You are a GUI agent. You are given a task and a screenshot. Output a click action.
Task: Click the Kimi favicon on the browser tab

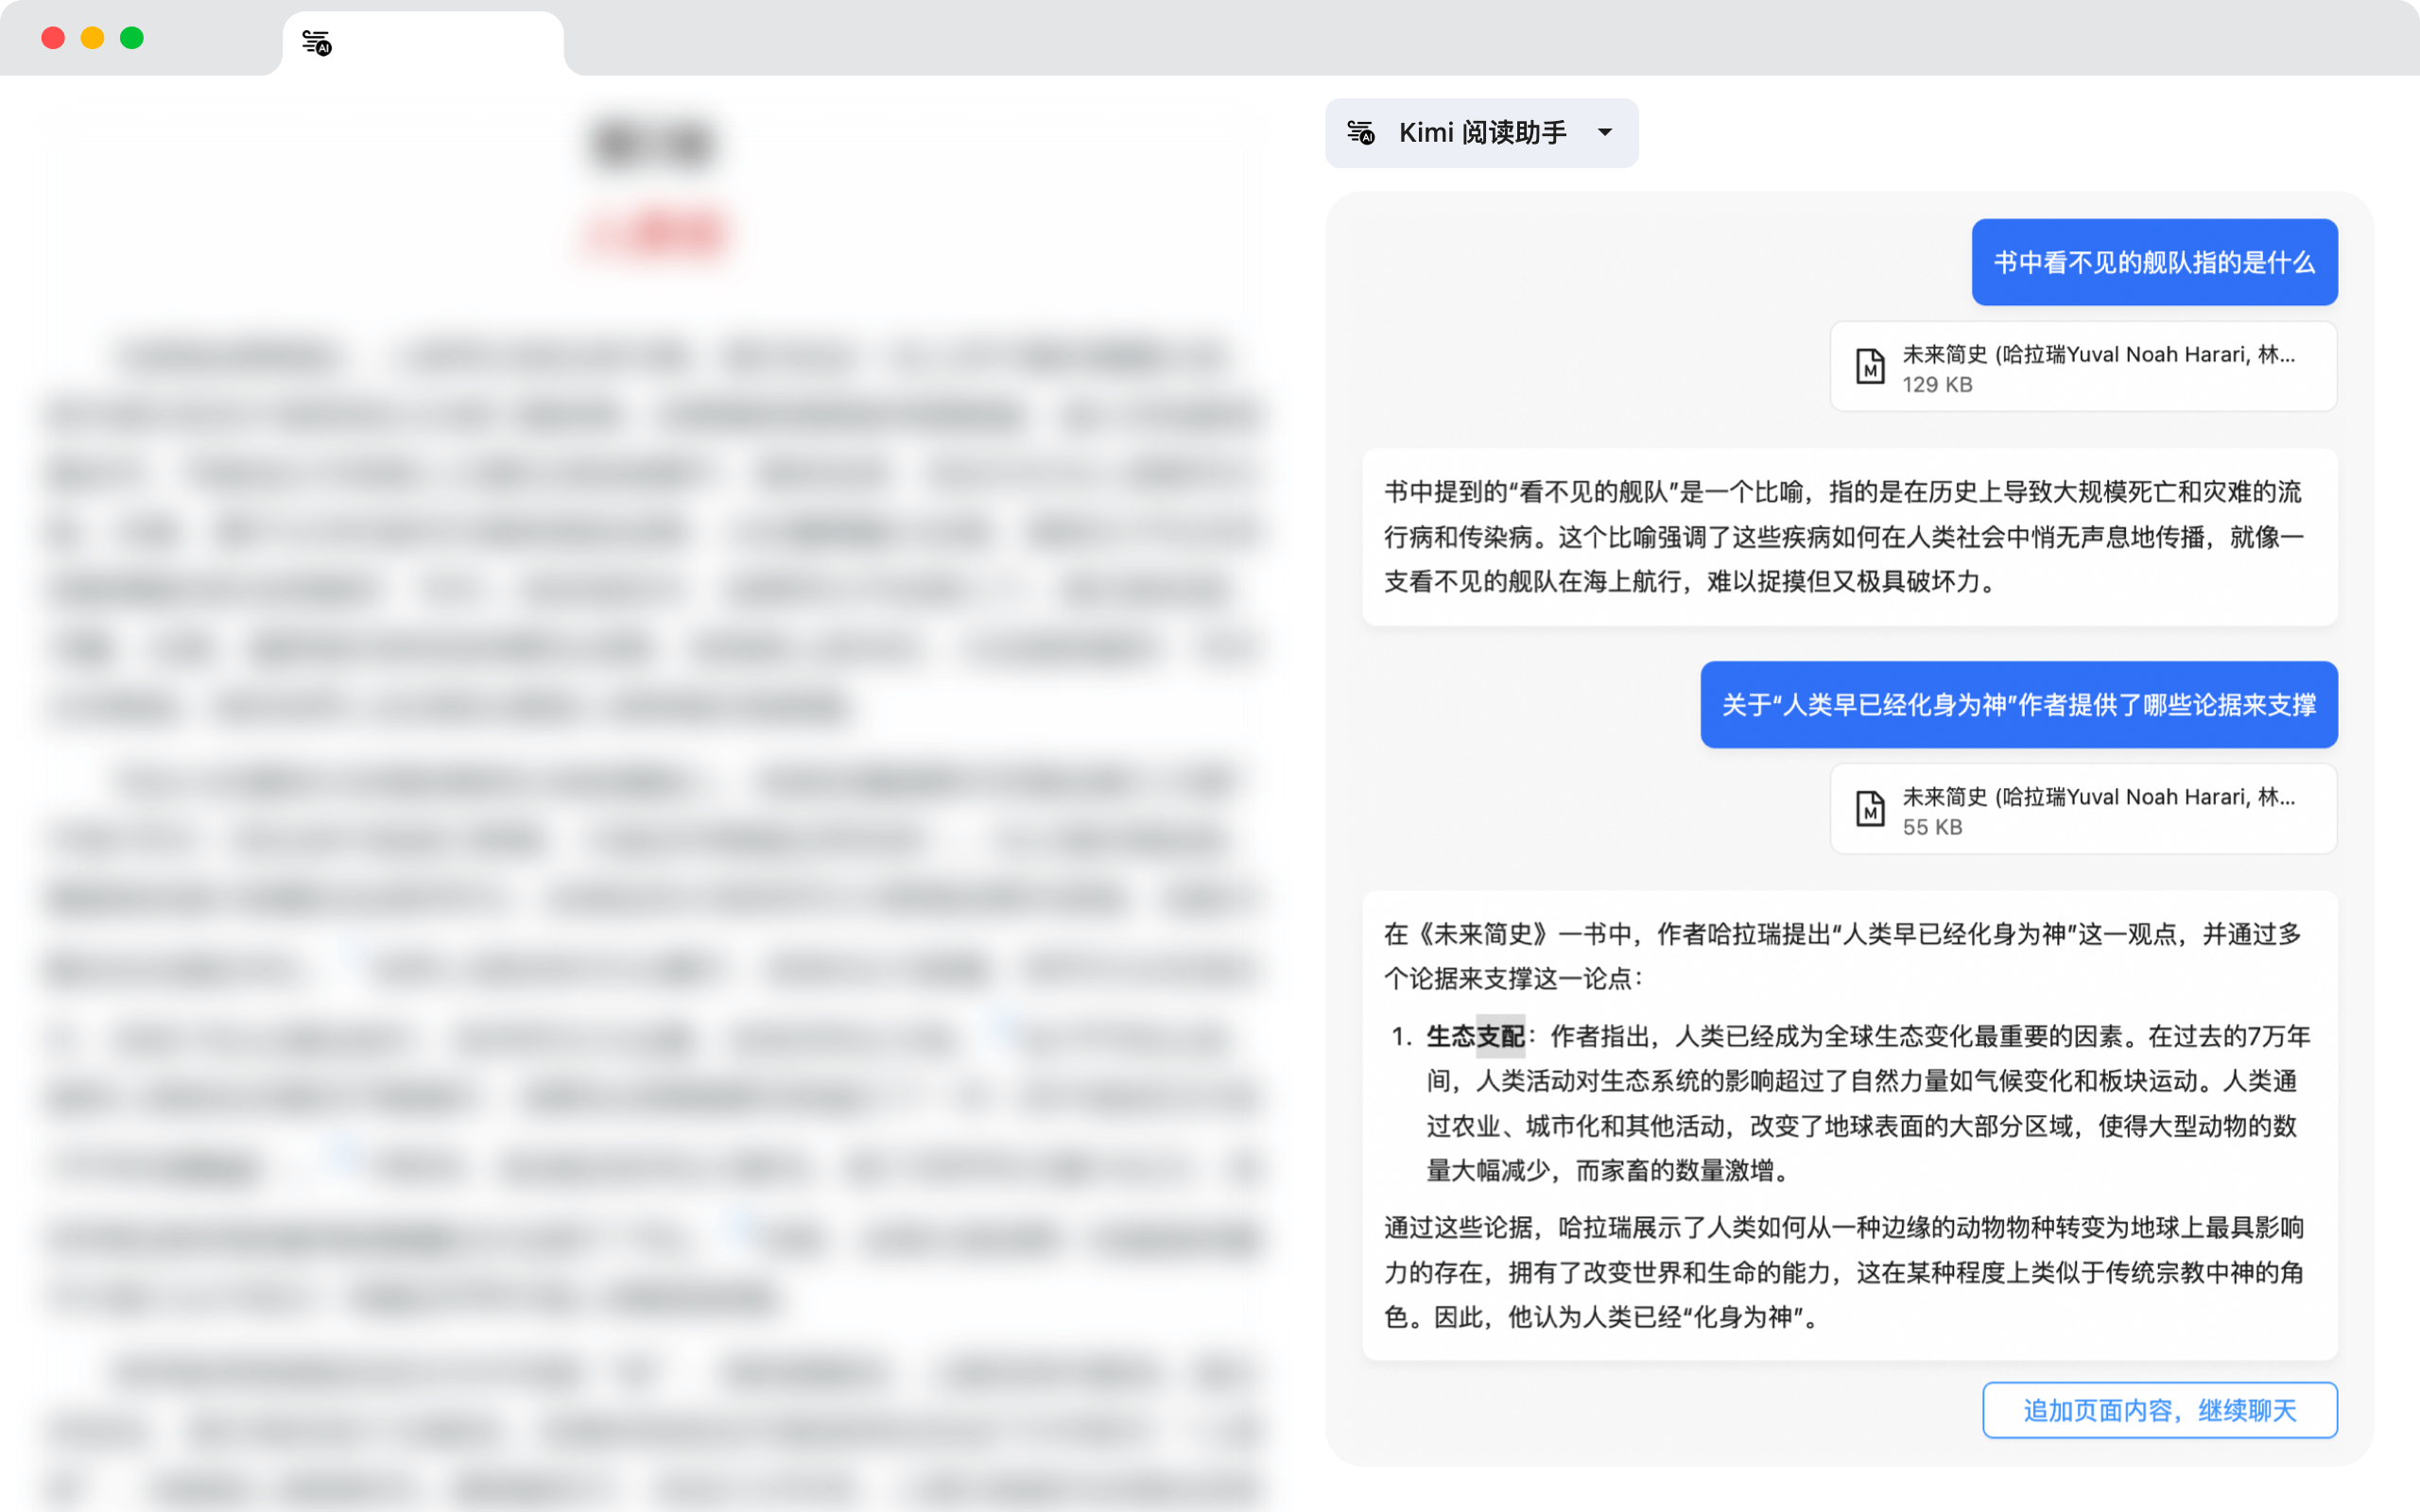click(315, 42)
